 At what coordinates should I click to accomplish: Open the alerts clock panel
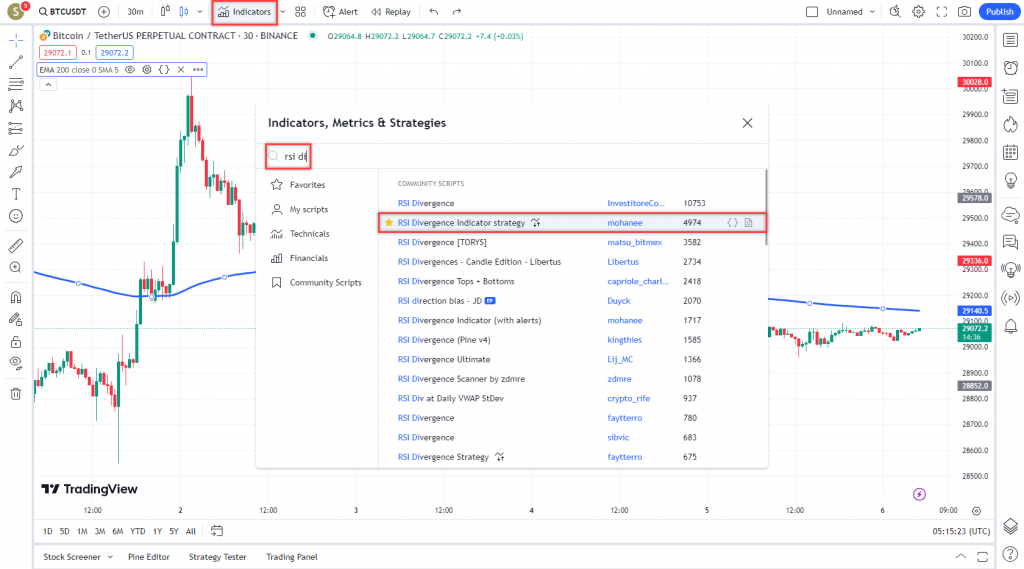(1010, 68)
